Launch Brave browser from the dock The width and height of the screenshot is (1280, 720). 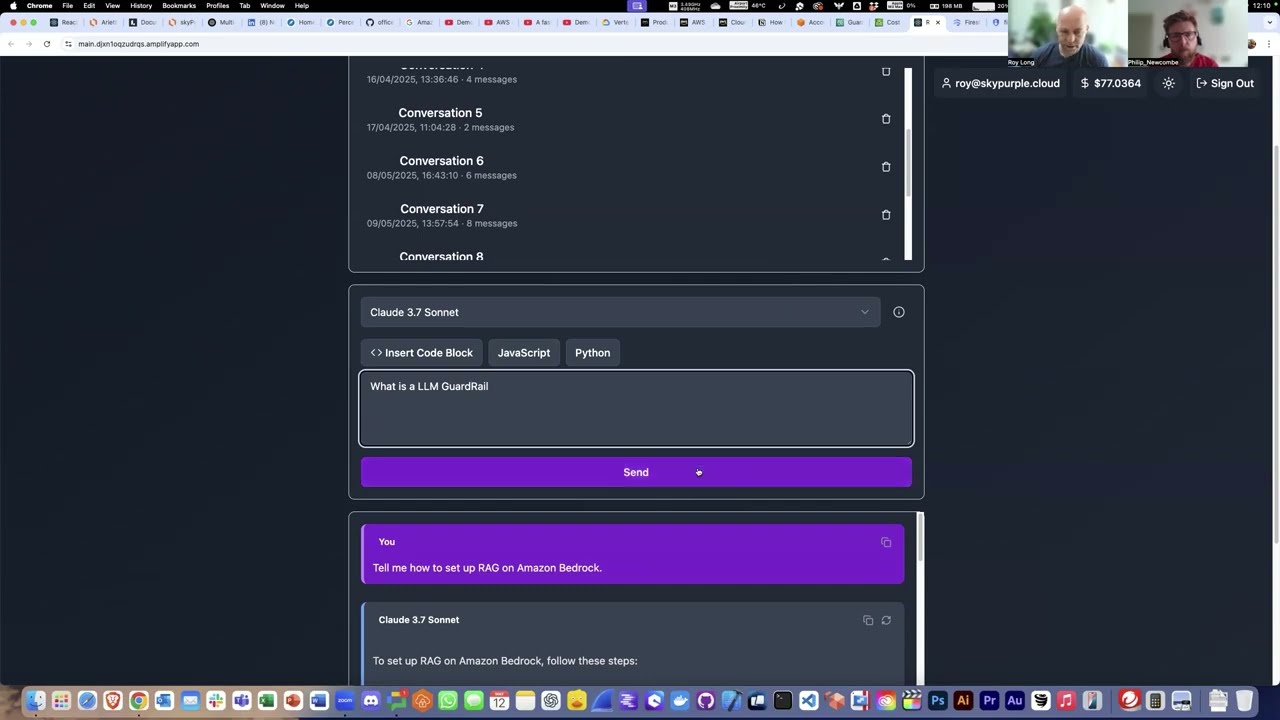[113, 701]
